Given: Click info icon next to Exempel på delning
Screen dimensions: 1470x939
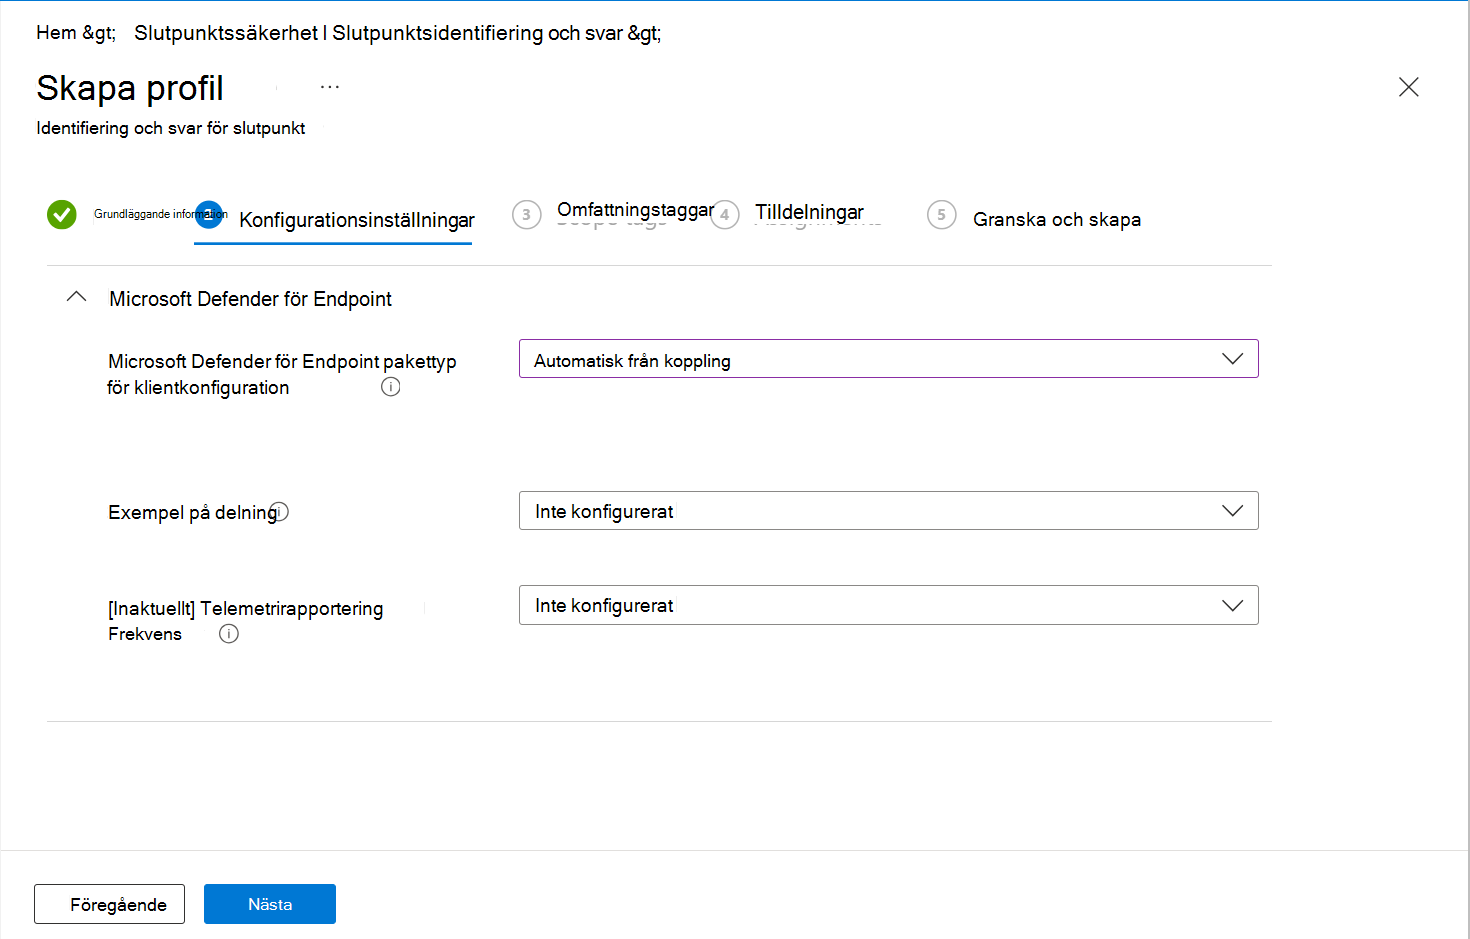Looking at the screenshot, I should coord(280,512).
